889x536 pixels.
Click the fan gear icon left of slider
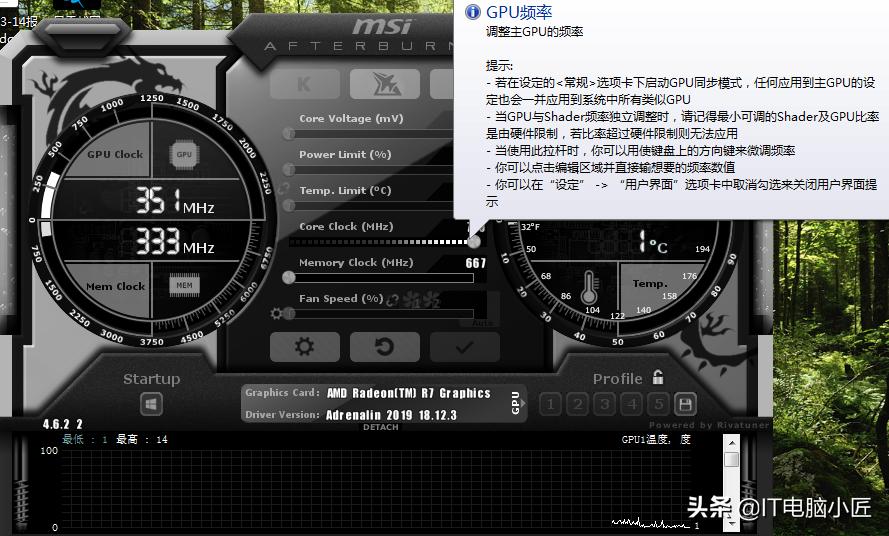(276, 313)
